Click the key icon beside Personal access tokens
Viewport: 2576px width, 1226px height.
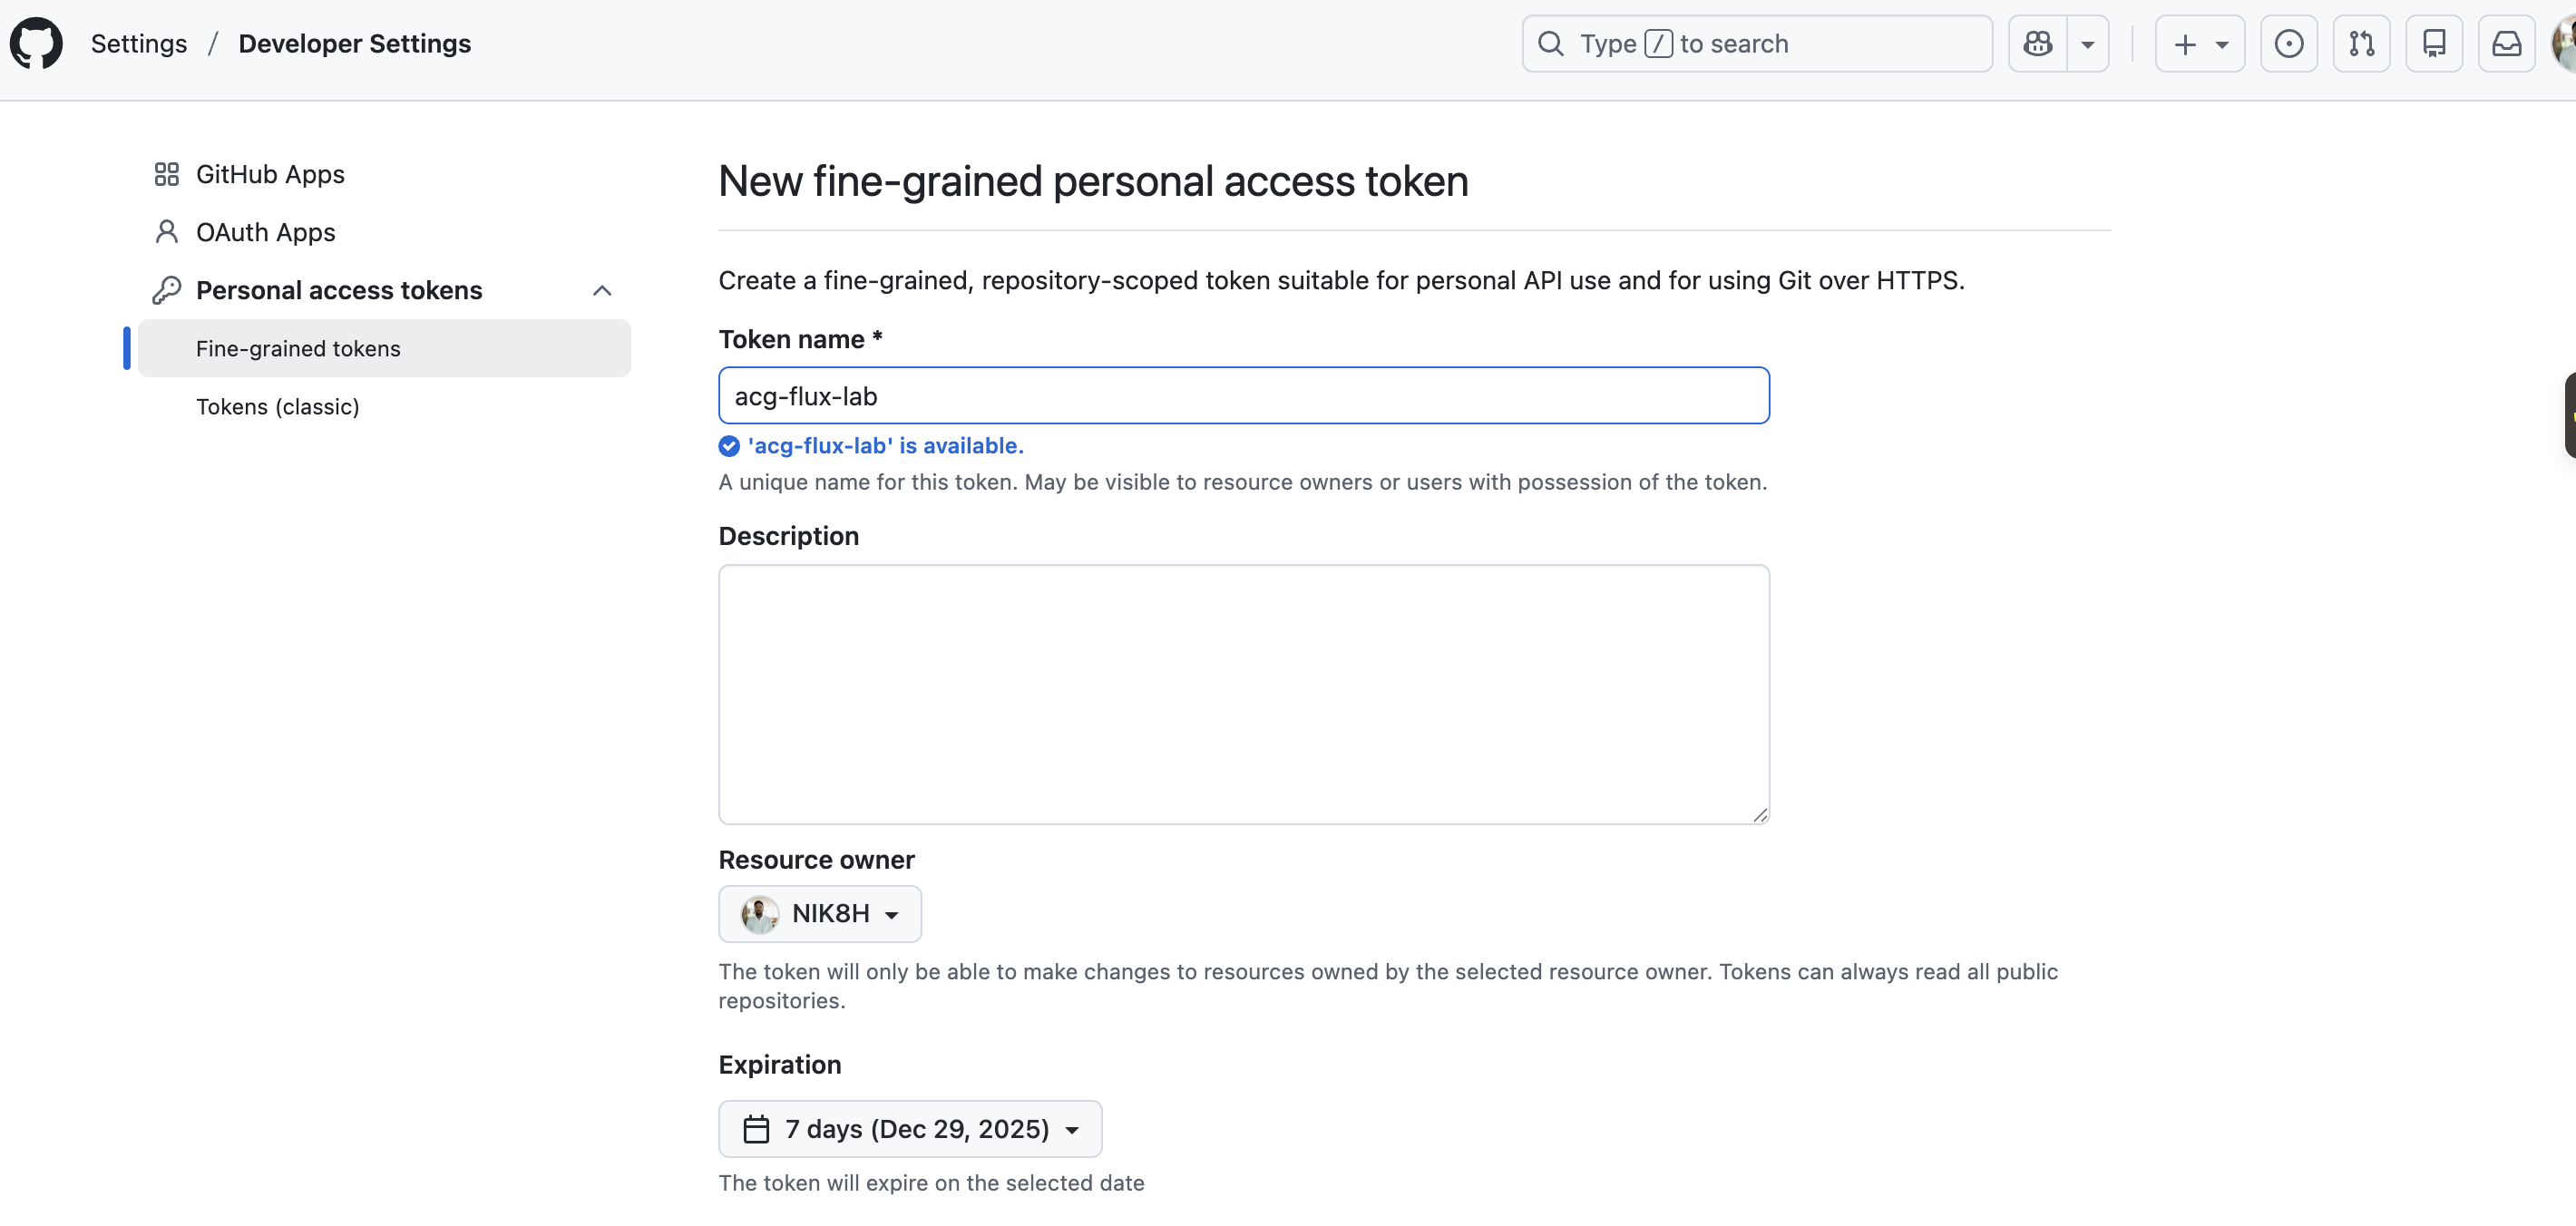point(166,290)
